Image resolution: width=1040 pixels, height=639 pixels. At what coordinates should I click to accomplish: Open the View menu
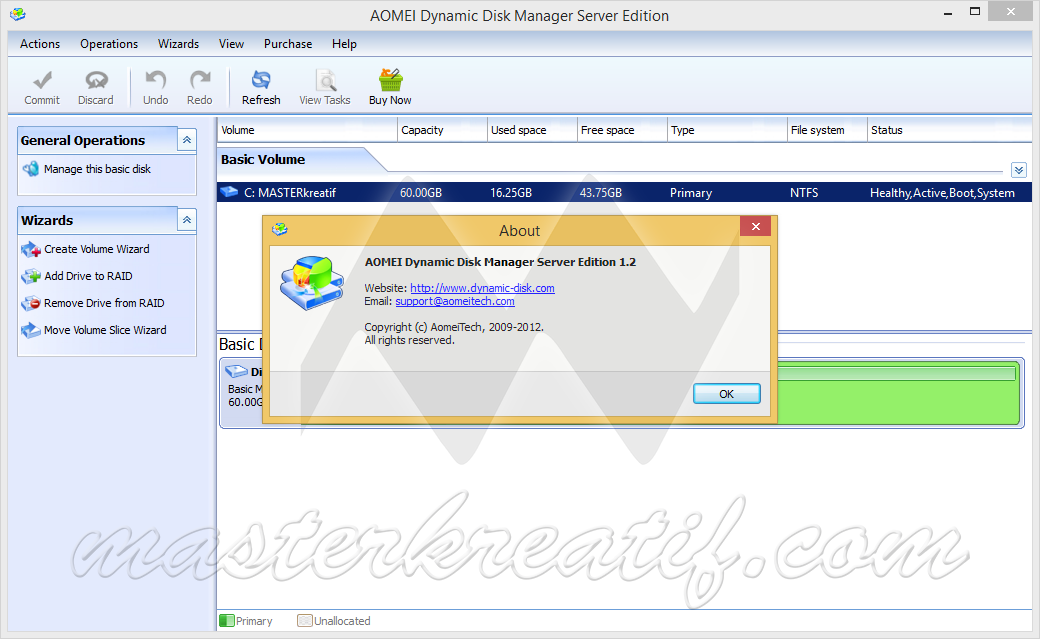point(231,44)
